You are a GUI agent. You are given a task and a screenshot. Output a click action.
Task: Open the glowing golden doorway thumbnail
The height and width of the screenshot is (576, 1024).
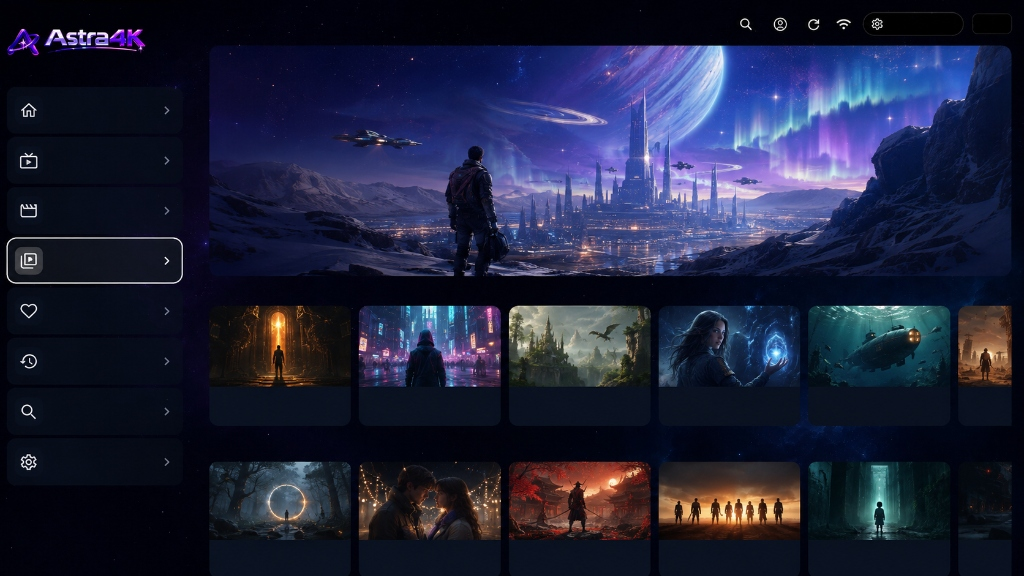pyautogui.click(x=280, y=346)
